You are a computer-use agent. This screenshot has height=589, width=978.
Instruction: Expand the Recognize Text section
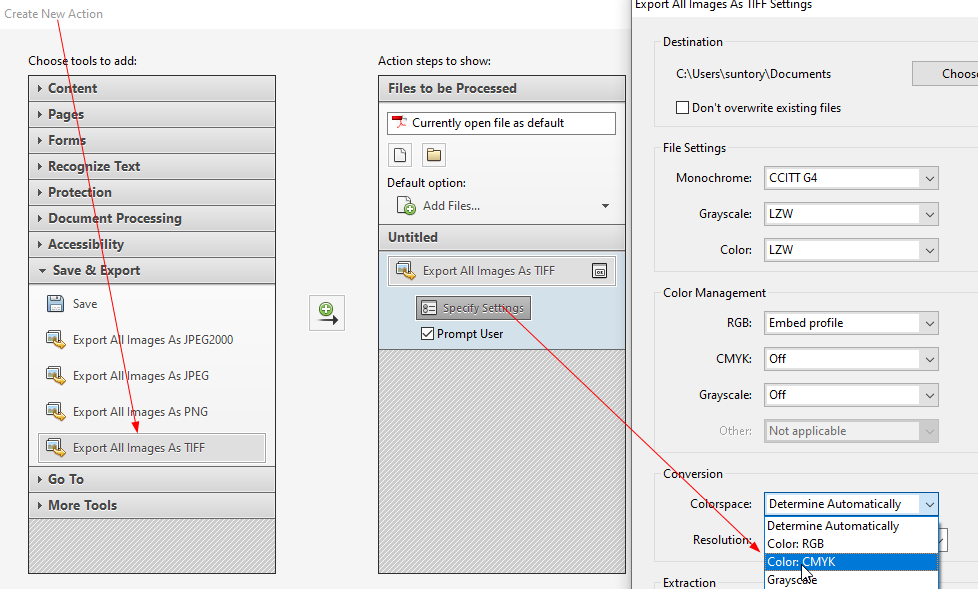pyautogui.click(x=152, y=167)
